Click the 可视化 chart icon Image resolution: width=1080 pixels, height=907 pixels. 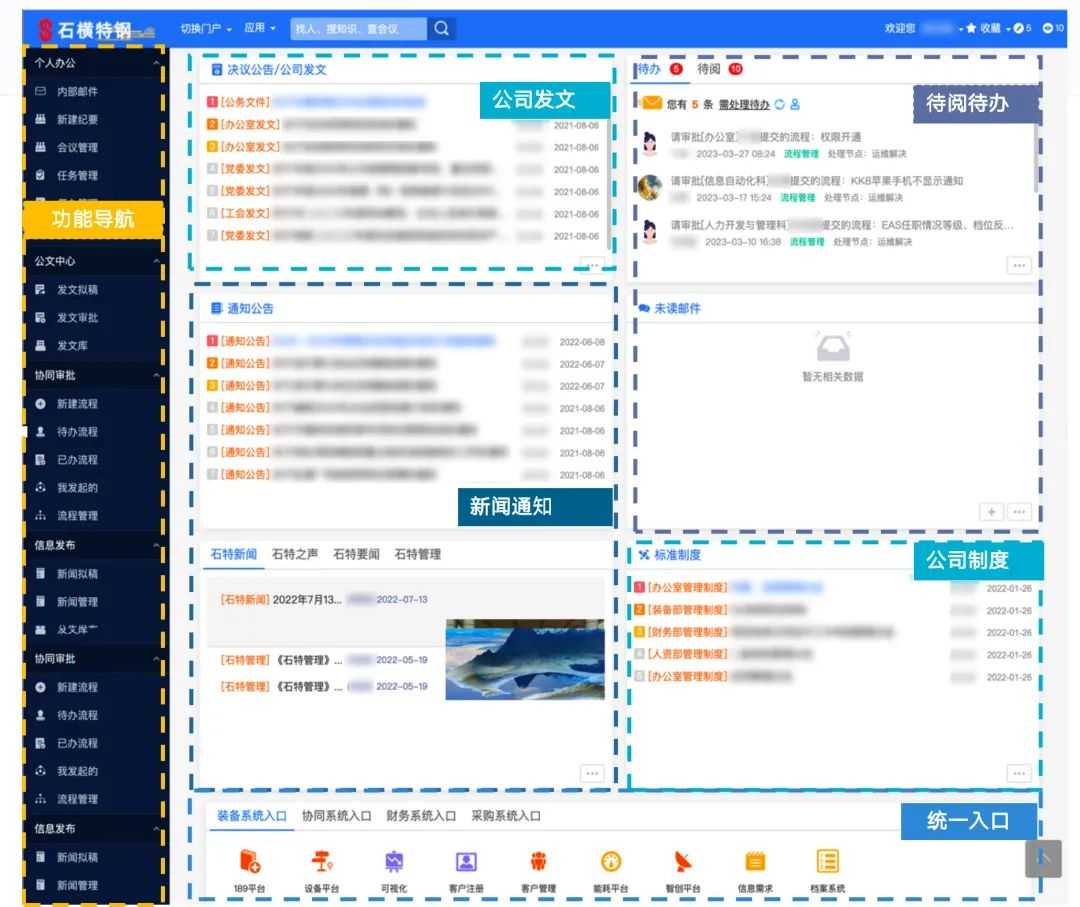(394, 862)
